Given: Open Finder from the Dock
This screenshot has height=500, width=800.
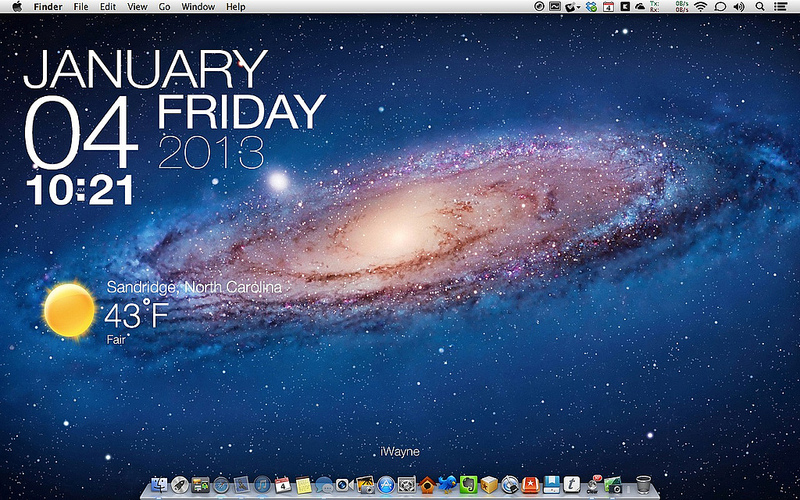Looking at the screenshot, I should [x=159, y=485].
